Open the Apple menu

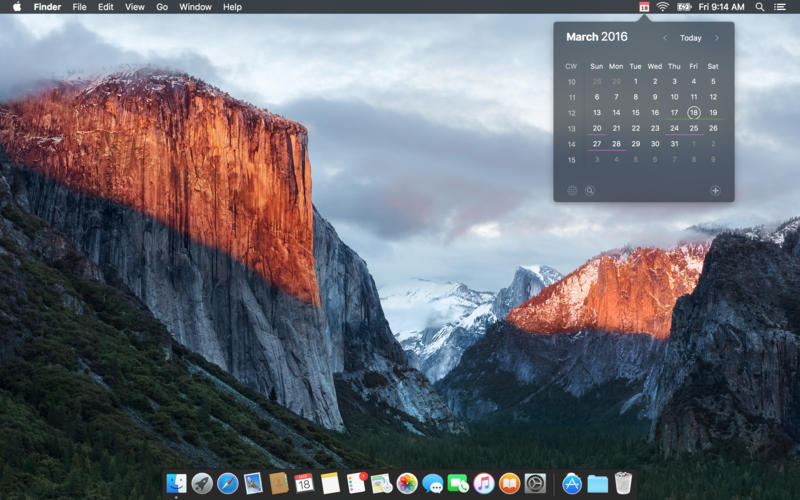[x=16, y=7]
